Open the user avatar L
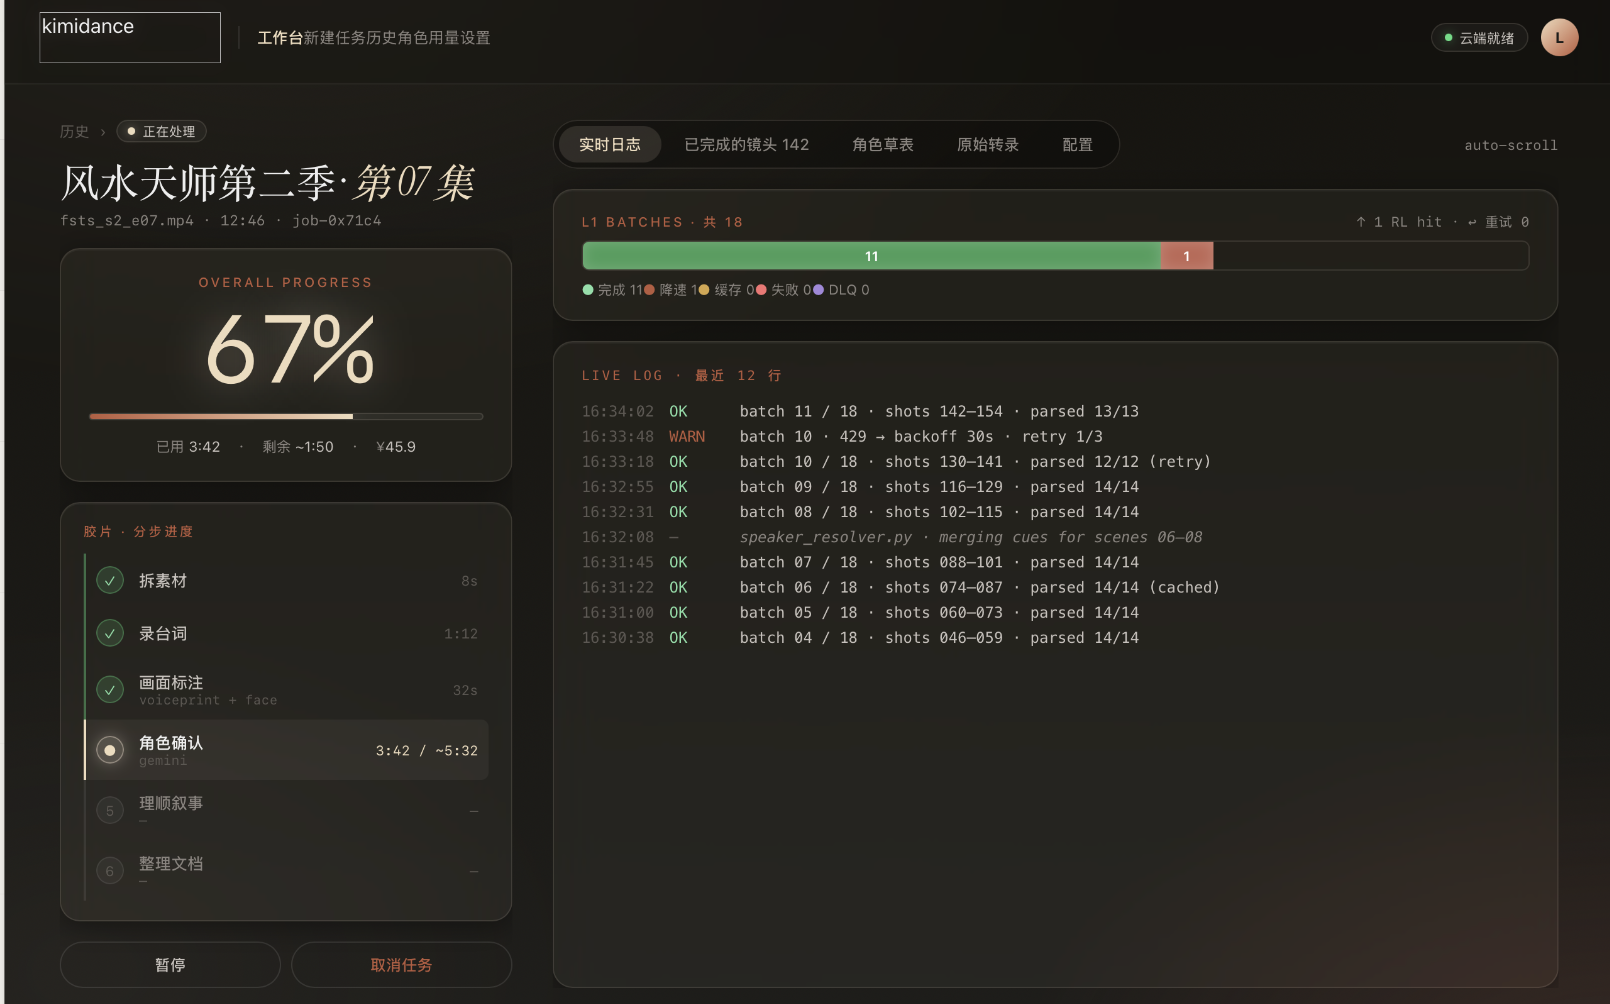The image size is (1610, 1004). pos(1559,38)
